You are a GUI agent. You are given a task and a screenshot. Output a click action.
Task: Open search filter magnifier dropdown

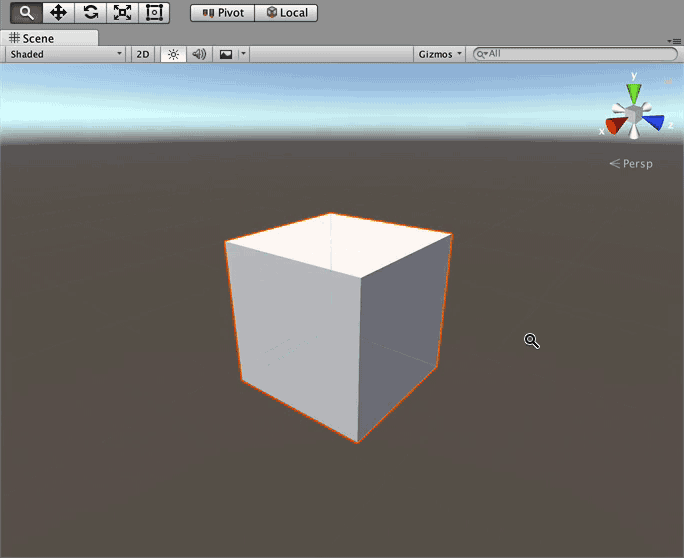pyautogui.click(x=482, y=54)
